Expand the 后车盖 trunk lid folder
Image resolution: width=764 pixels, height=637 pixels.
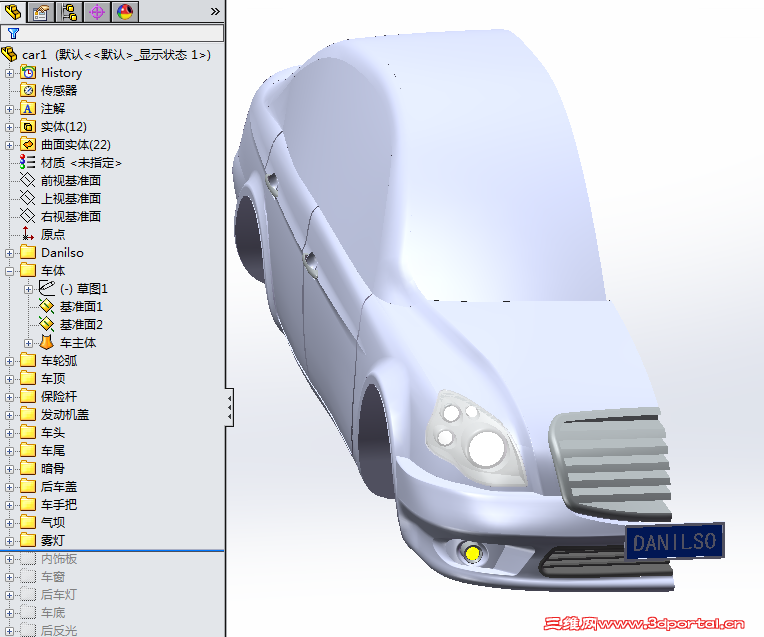click(9, 488)
